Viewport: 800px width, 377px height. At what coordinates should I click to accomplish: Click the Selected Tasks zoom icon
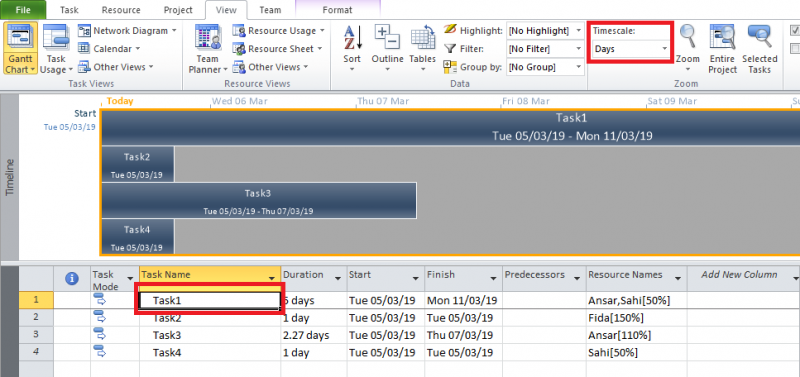point(759,37)
